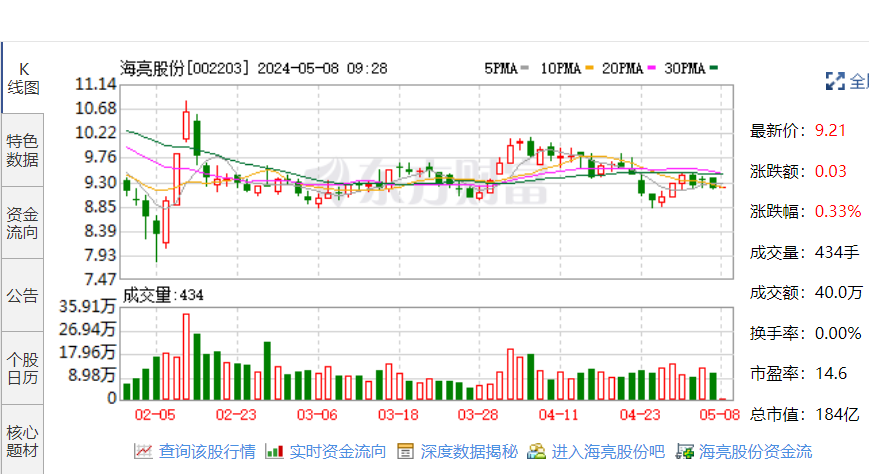869x474 pixels.
Task: Click the 04-11 date axis label
Action: 559,415
